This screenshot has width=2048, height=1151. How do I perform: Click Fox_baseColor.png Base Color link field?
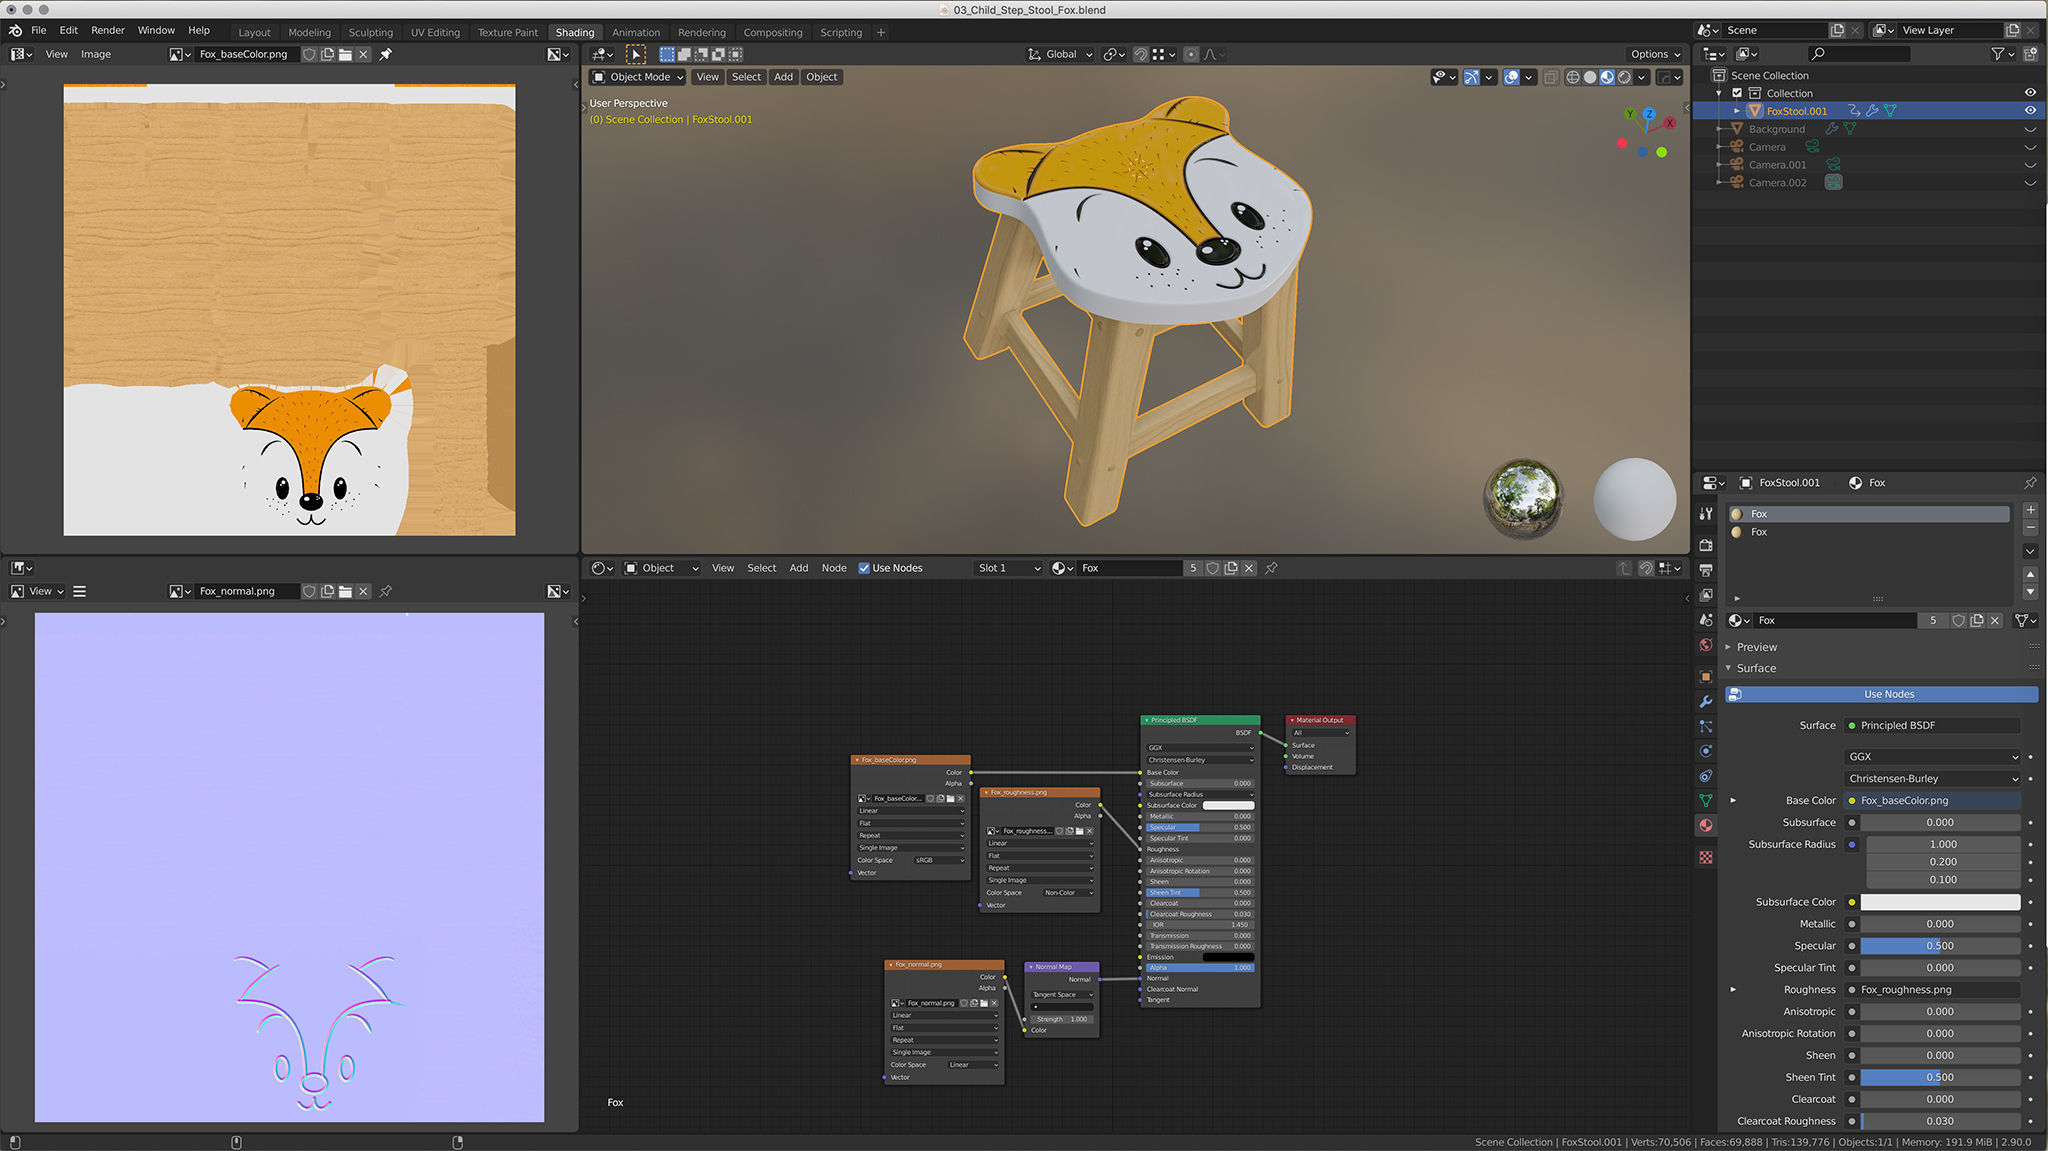tap(1932, 801)
